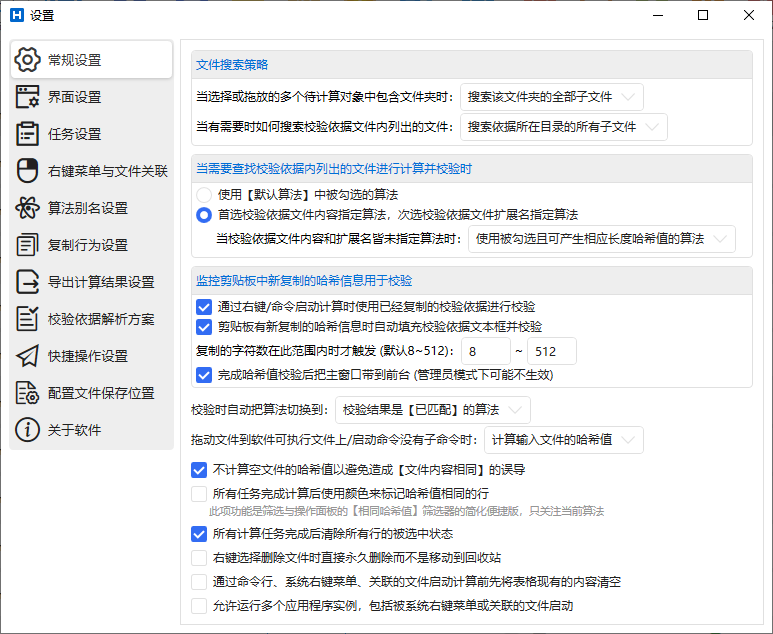Close the 设置 window

coord(748,15)
